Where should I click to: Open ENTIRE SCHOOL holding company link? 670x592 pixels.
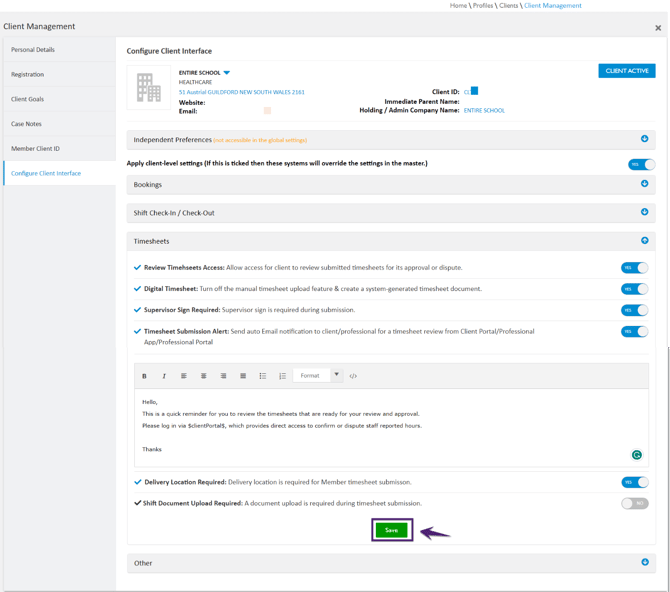(x=484, y=111)
